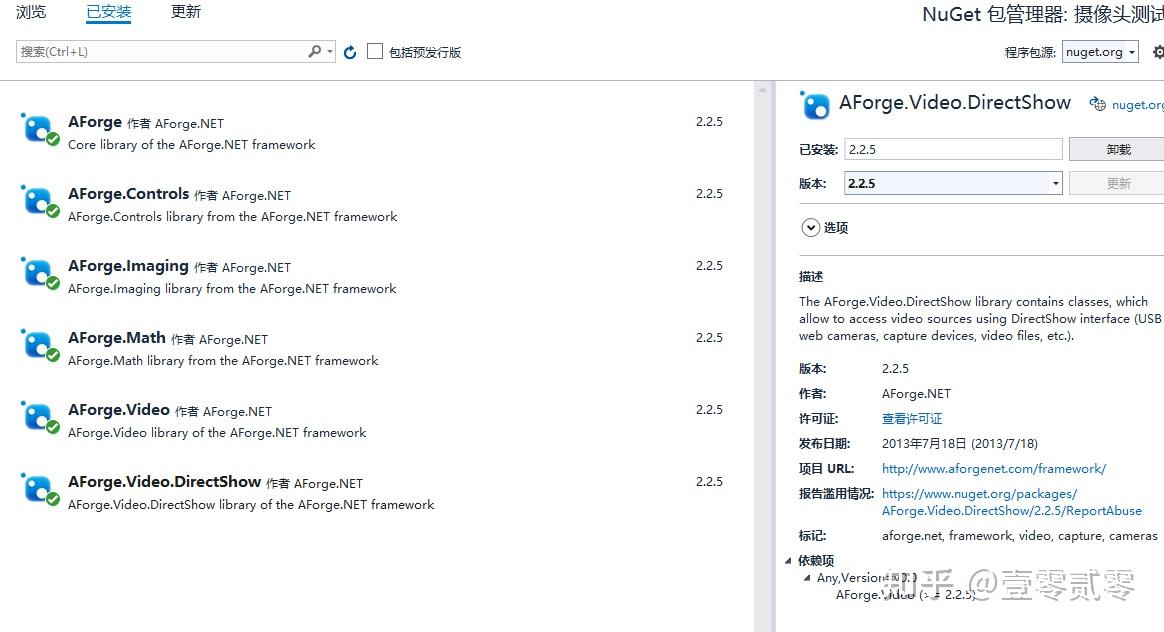Image resolution: width=1164 pixels, height=632 pixels.
Task: Click the large AForge.Video.DirectShow details icon
Action: (815, 104)
